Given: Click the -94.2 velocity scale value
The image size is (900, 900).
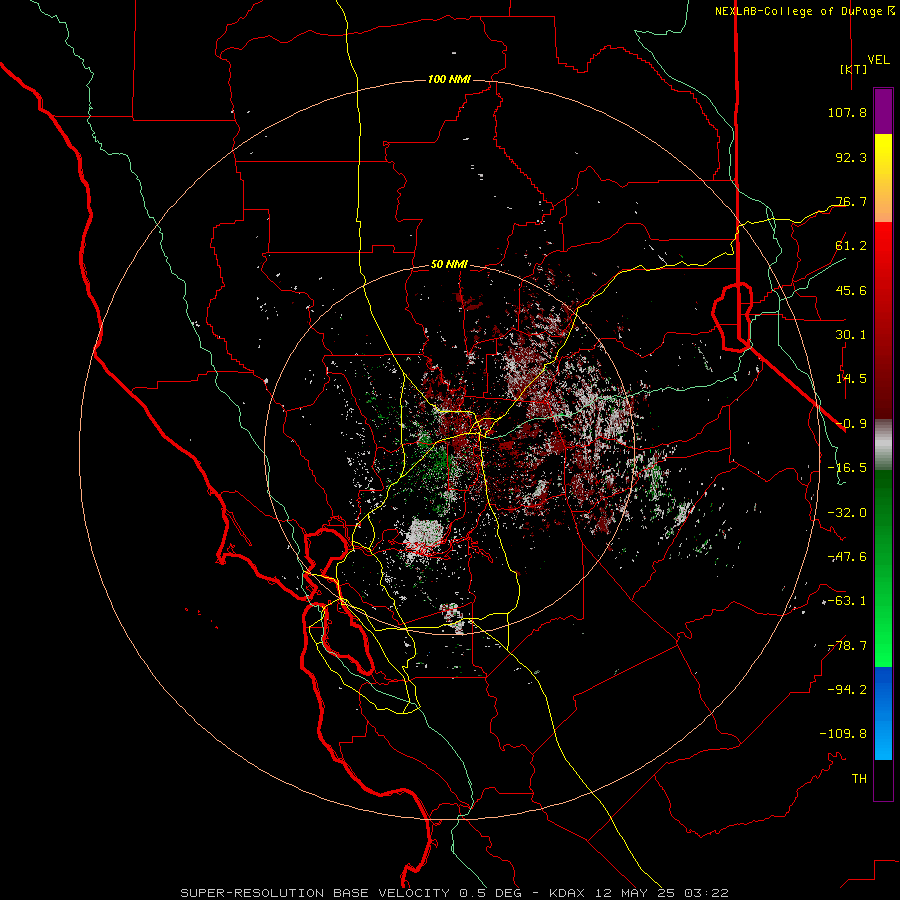Looking at the screenshot, I should [x=847, y=689].
